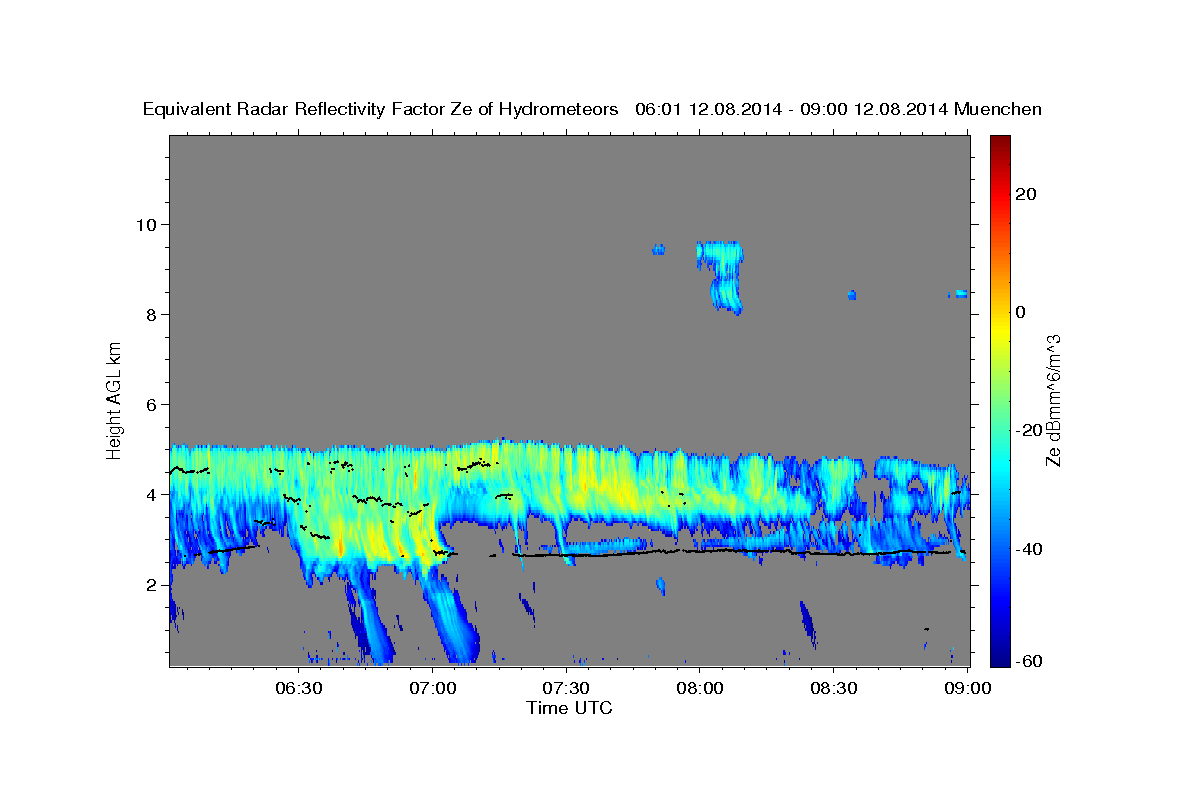Click the 07:00 time tick label
The width and height of the screenshot is (1200, 800).
click(433, 689)
